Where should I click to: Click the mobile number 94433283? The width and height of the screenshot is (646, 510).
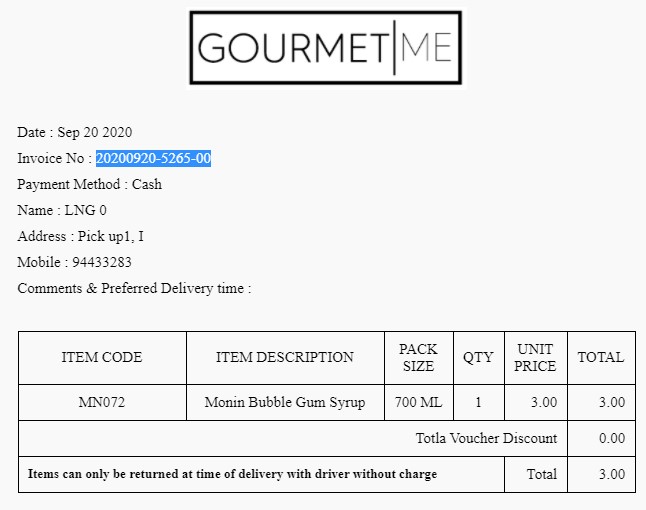point(102,262)
